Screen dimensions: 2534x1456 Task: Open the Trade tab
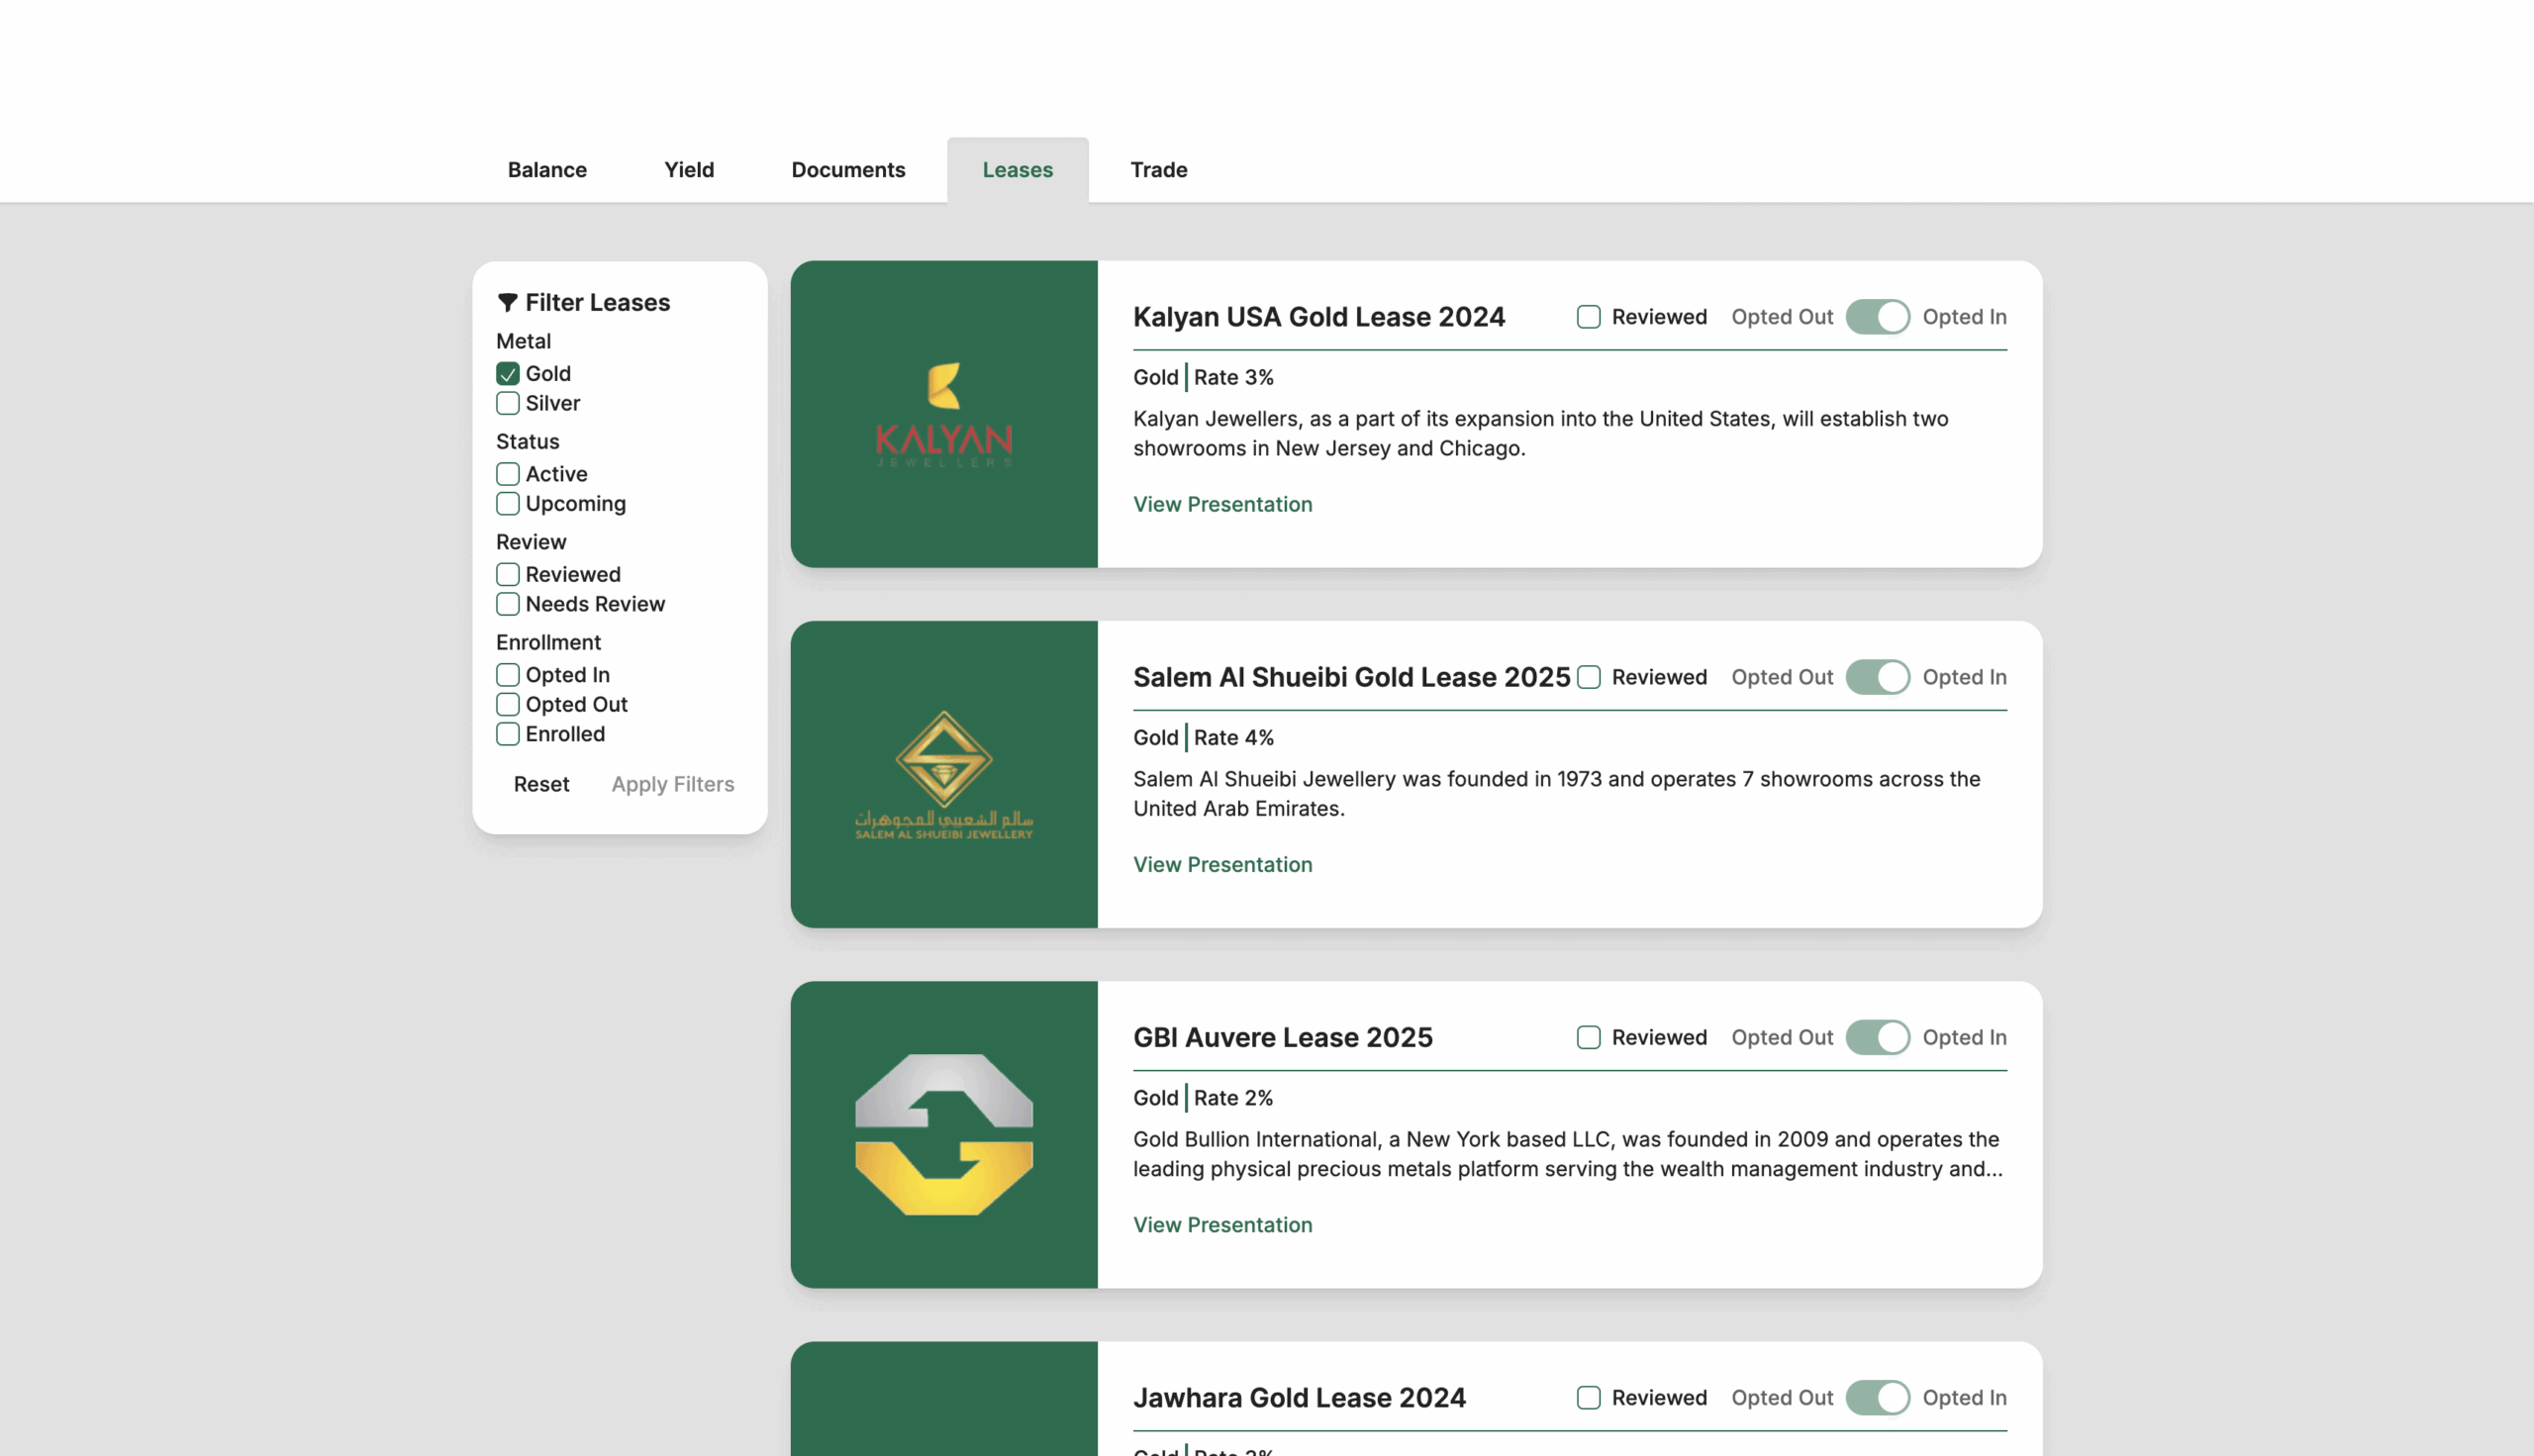1158,169
